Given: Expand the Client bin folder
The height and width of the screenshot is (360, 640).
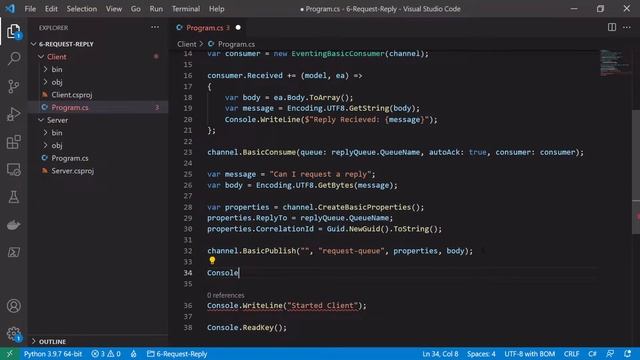Looking at the screenshot, I should point(98,69).
